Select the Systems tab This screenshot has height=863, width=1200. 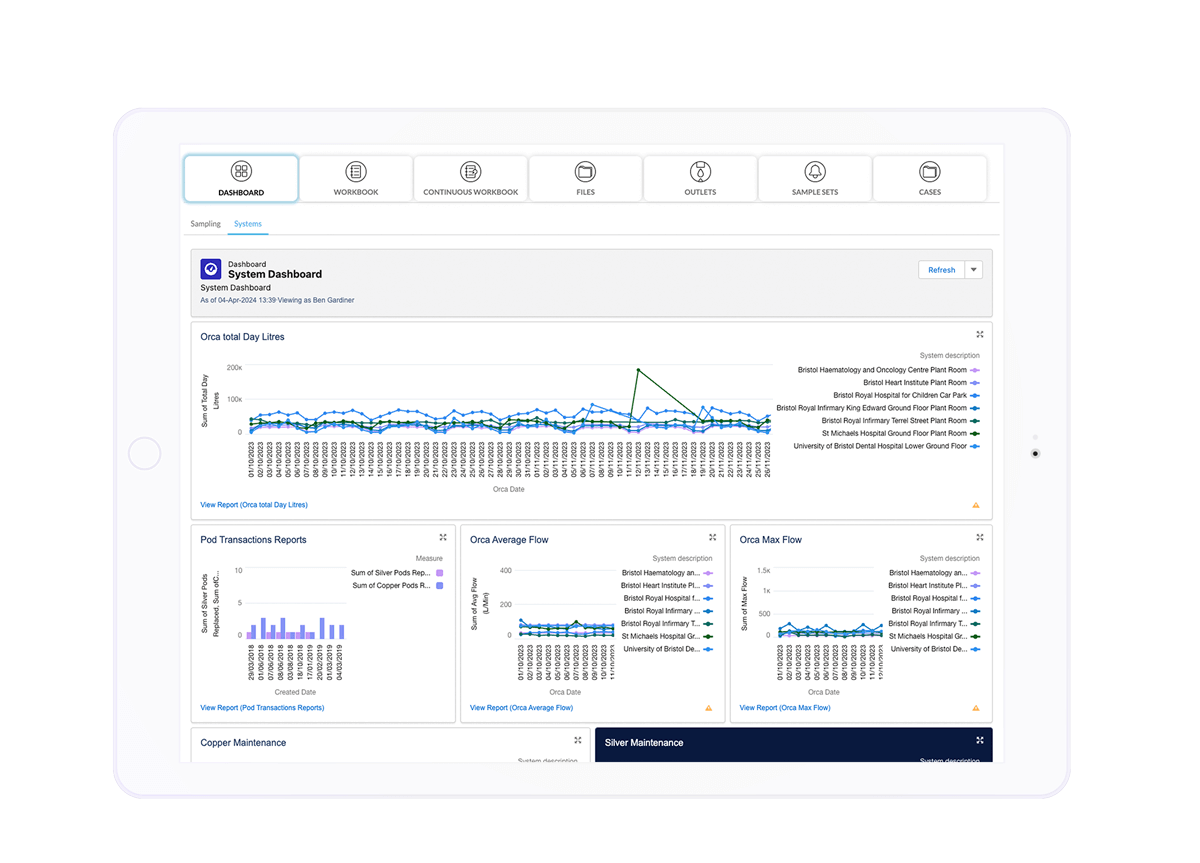click(248, 224)
